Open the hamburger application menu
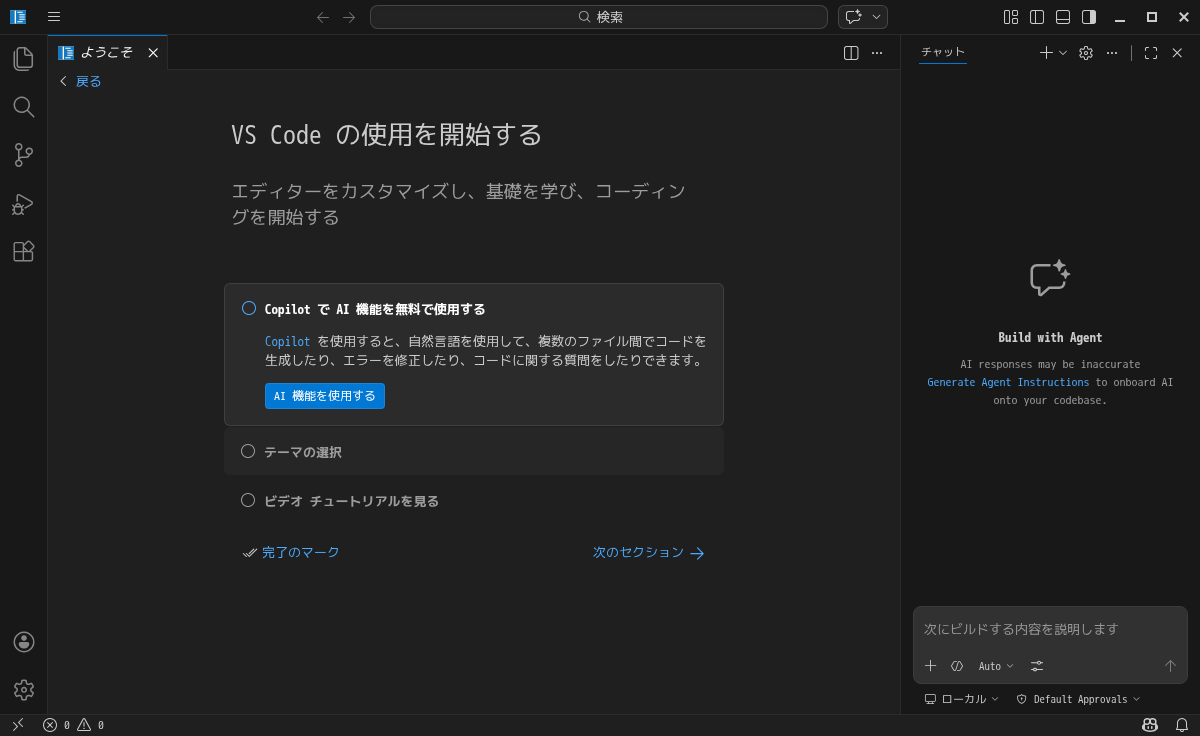1200x736 pixels. click(54, 17)
